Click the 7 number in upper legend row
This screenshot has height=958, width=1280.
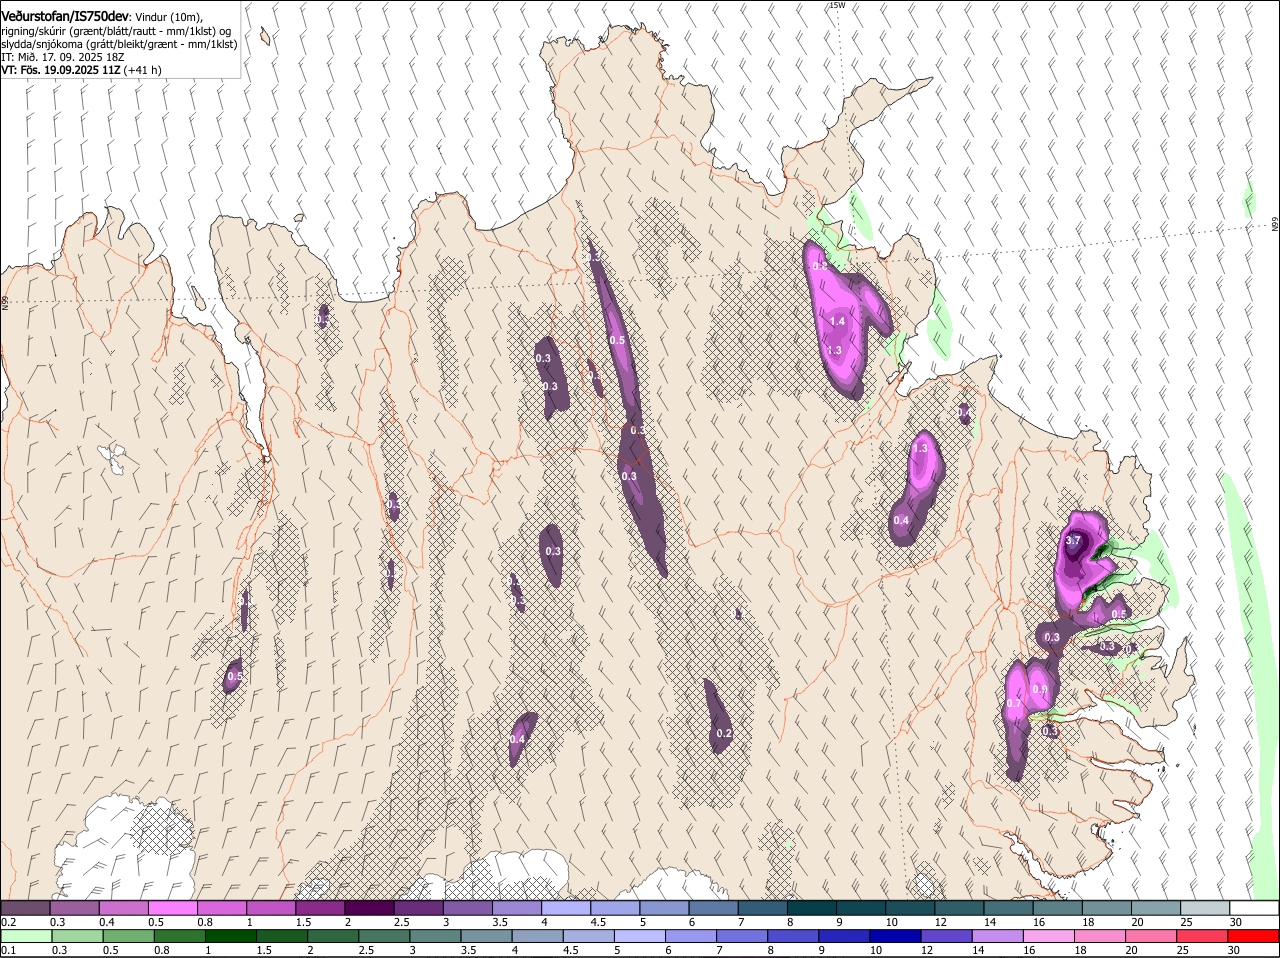pyautogui.click(x=741, y=922)
